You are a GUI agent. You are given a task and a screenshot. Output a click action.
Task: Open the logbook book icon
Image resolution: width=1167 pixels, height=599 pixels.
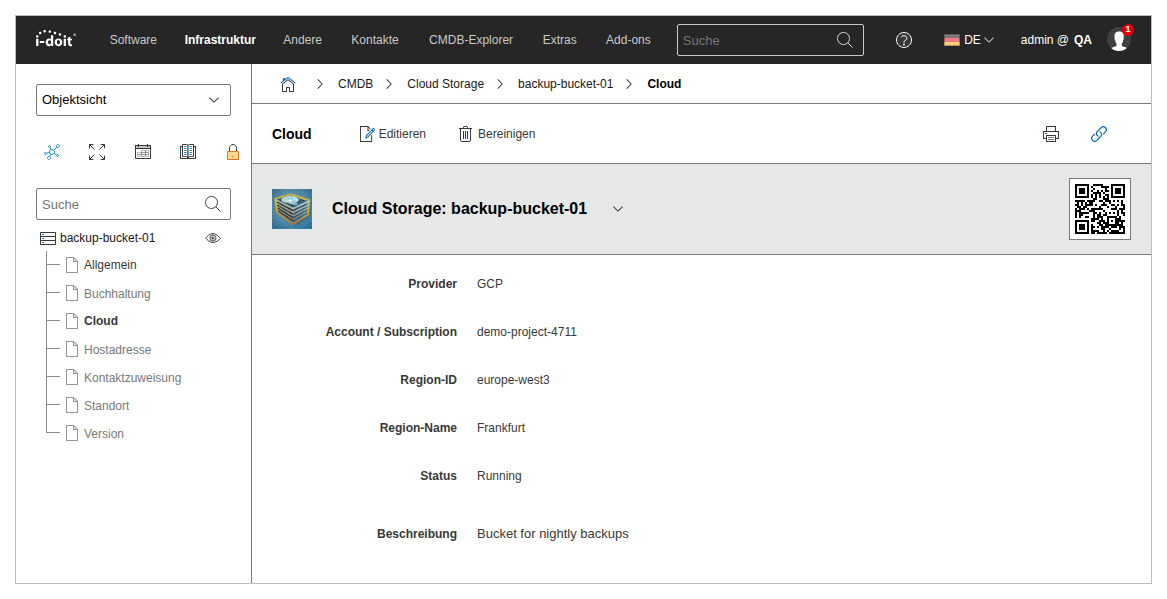(x=188, y=152)
